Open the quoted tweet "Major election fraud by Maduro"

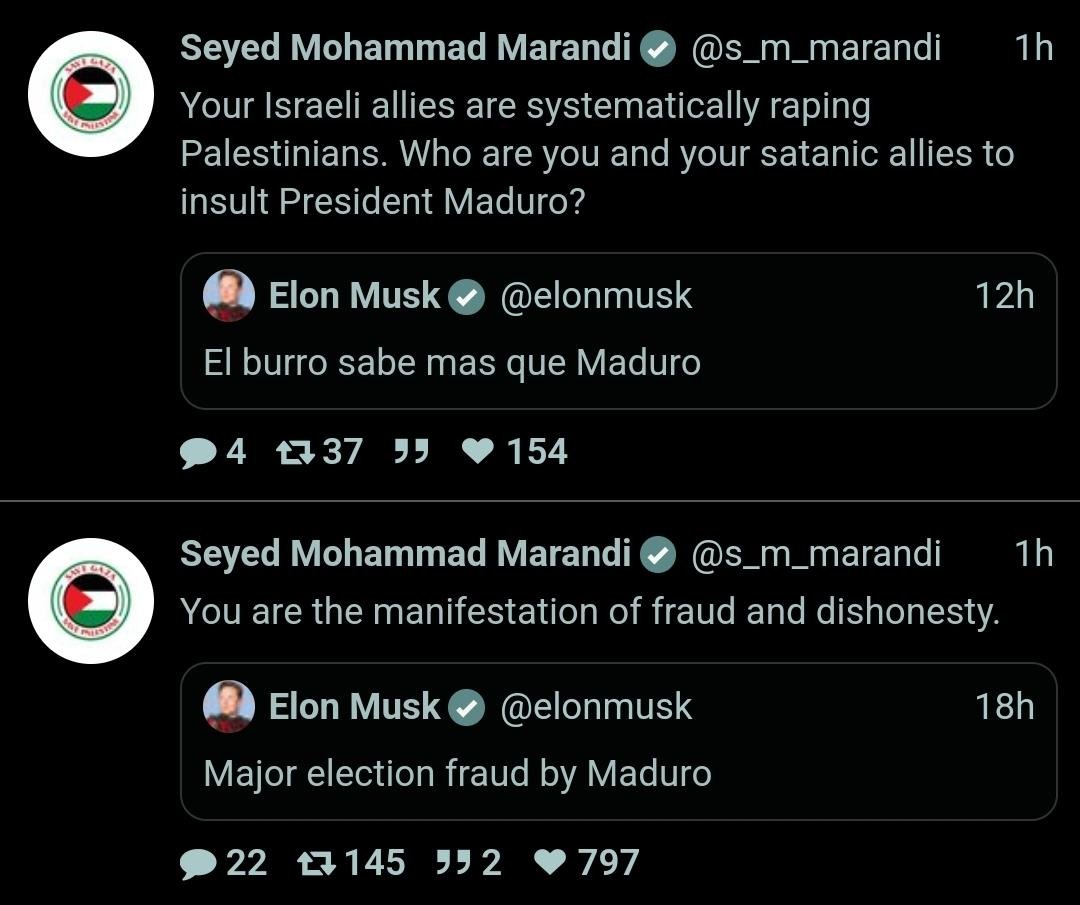click(458, 773)
